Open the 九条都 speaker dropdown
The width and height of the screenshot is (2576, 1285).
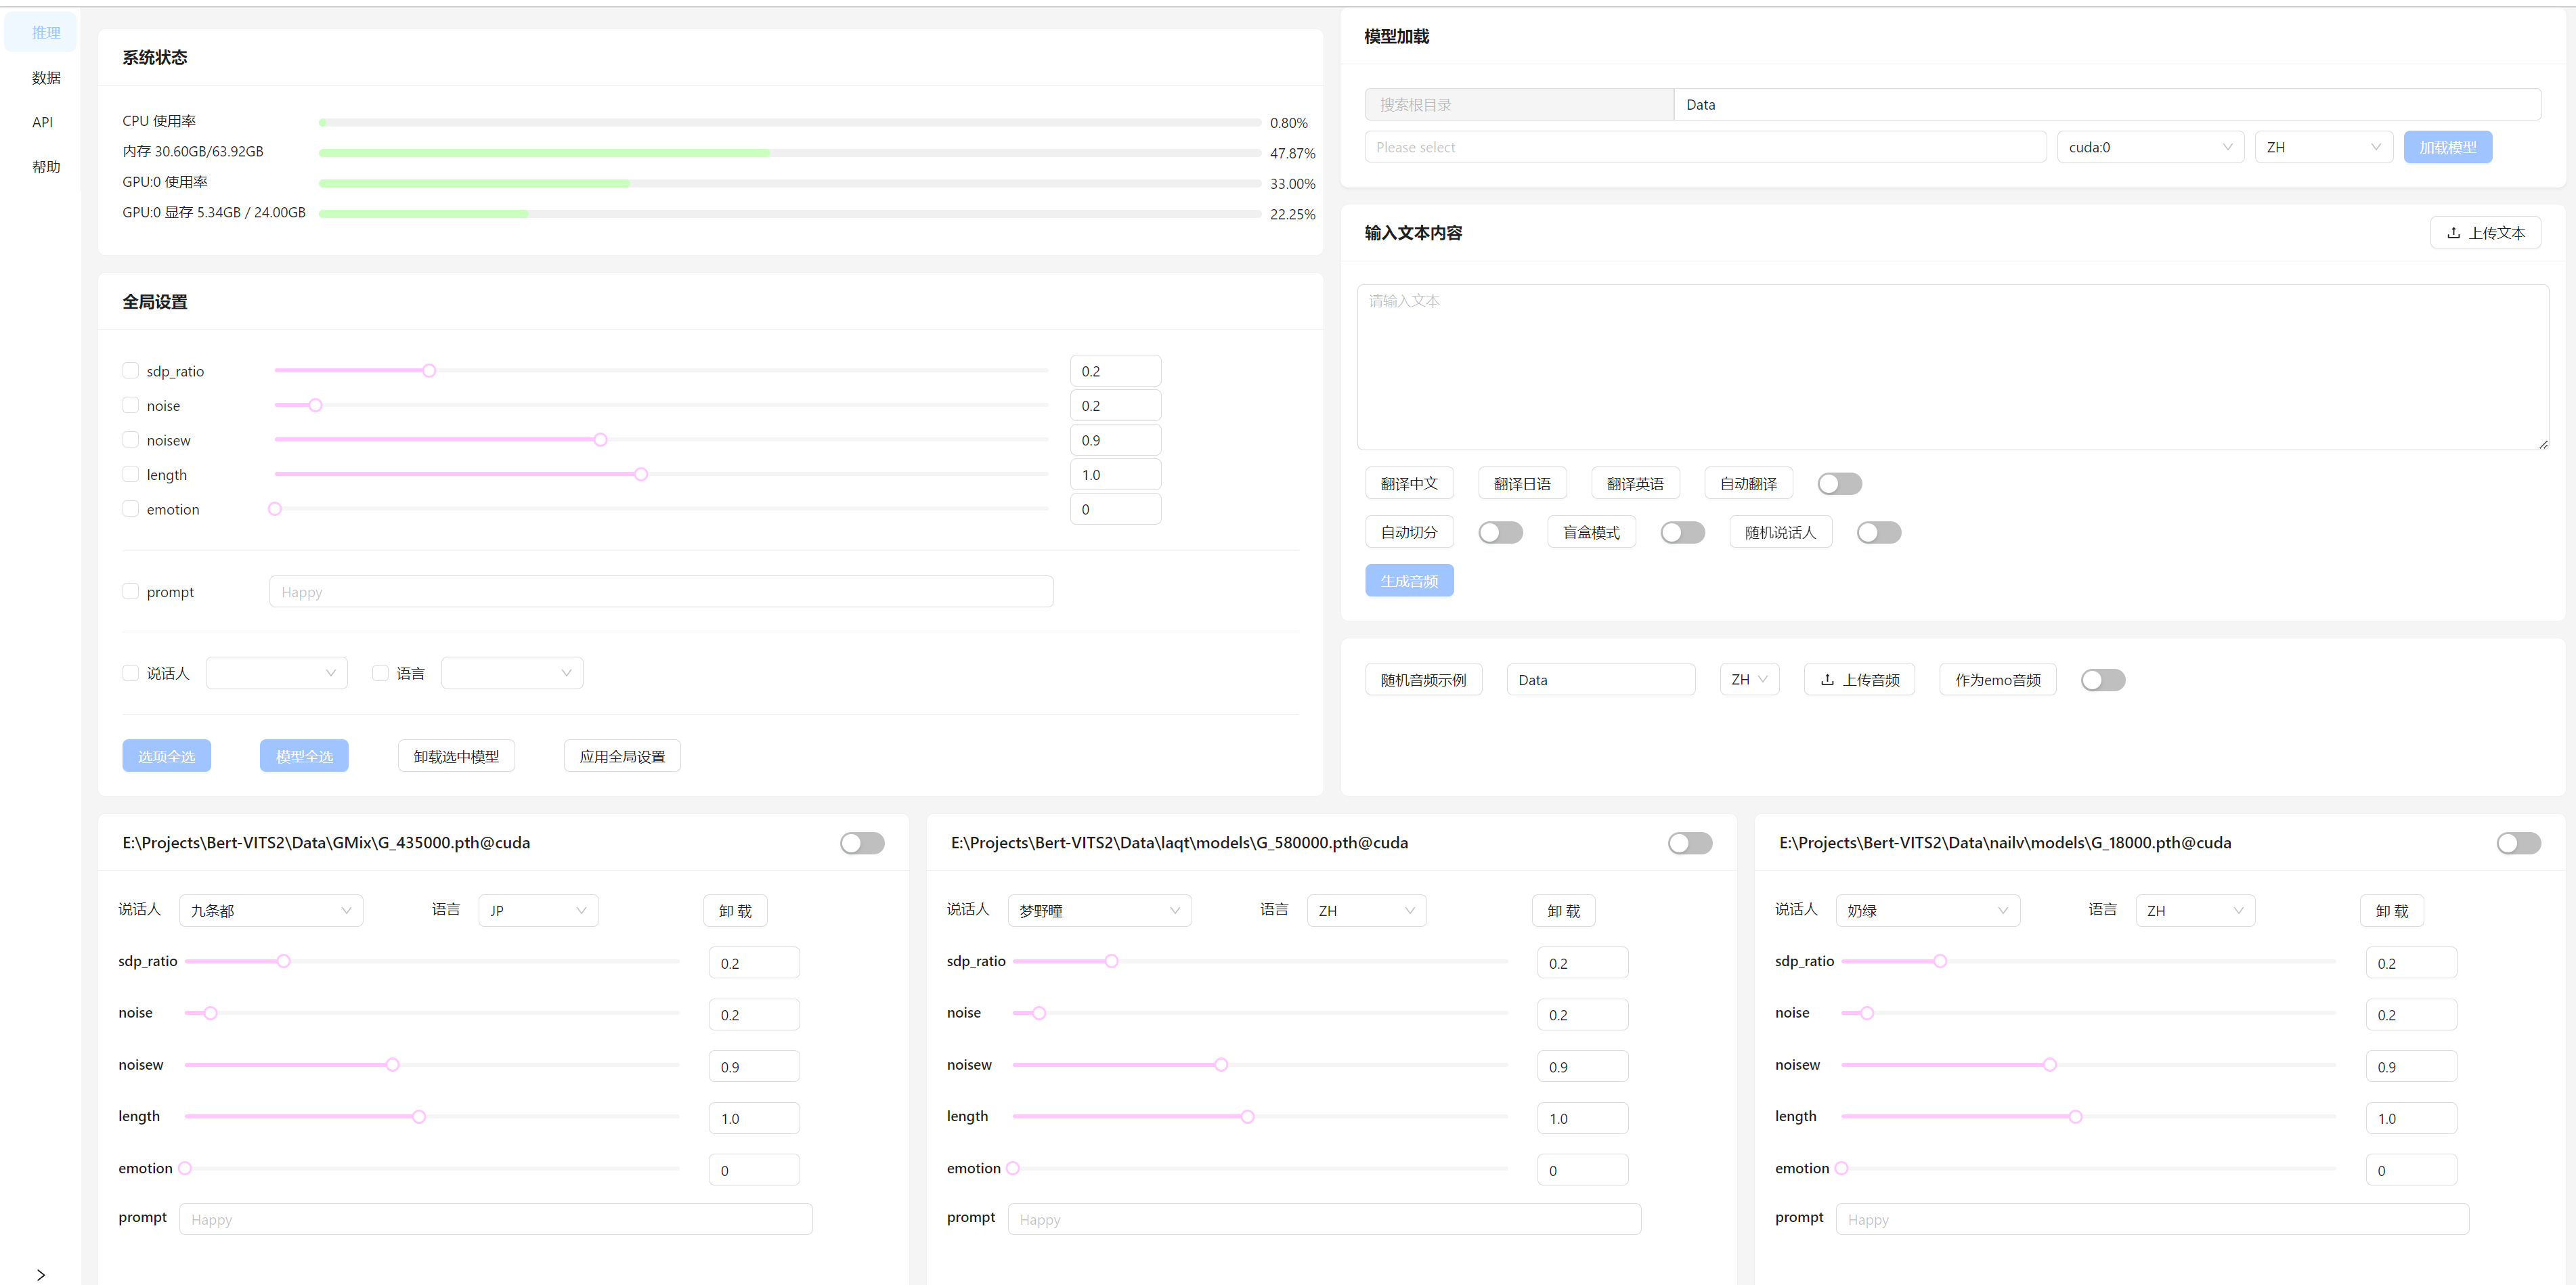click(x=270, y=911)
